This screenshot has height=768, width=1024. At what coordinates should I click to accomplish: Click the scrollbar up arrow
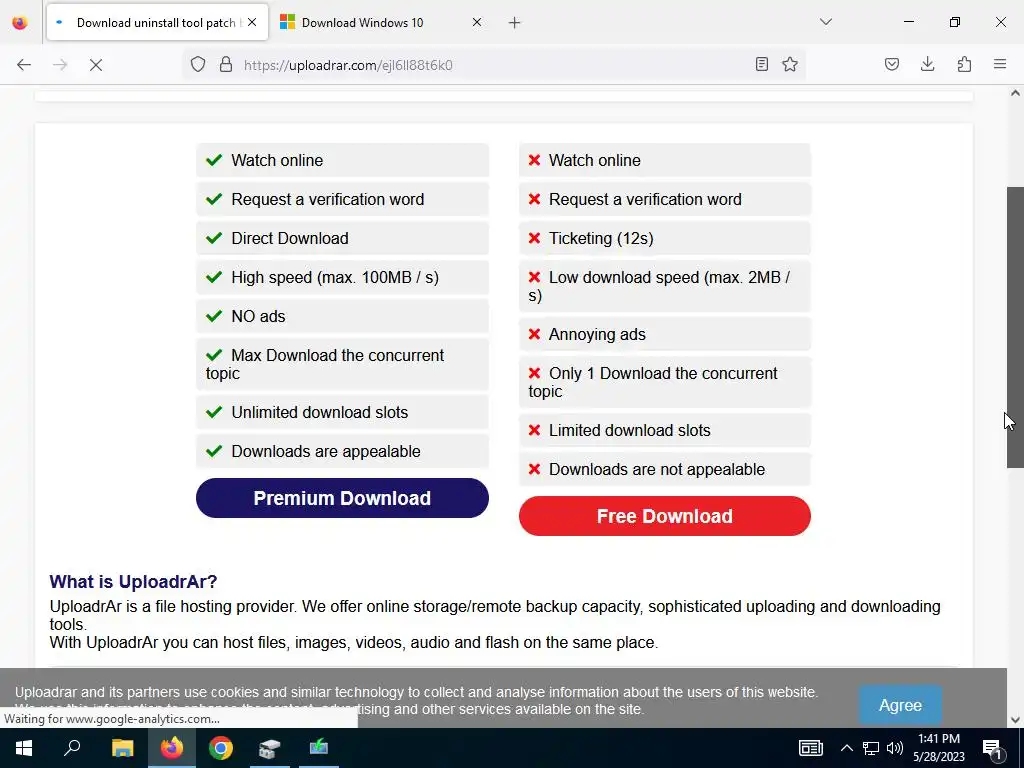[1015, 93]
